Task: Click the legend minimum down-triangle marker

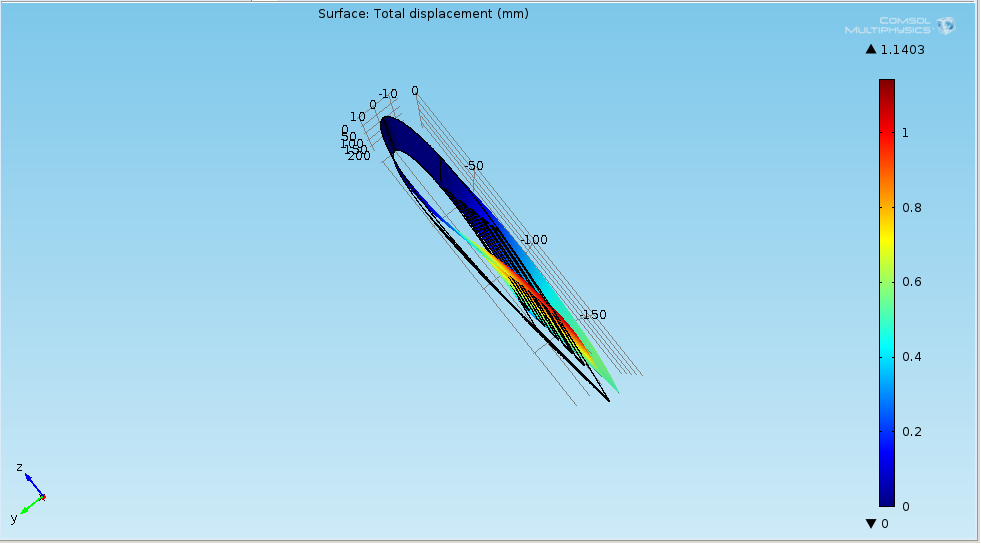Action: (871, 524)
